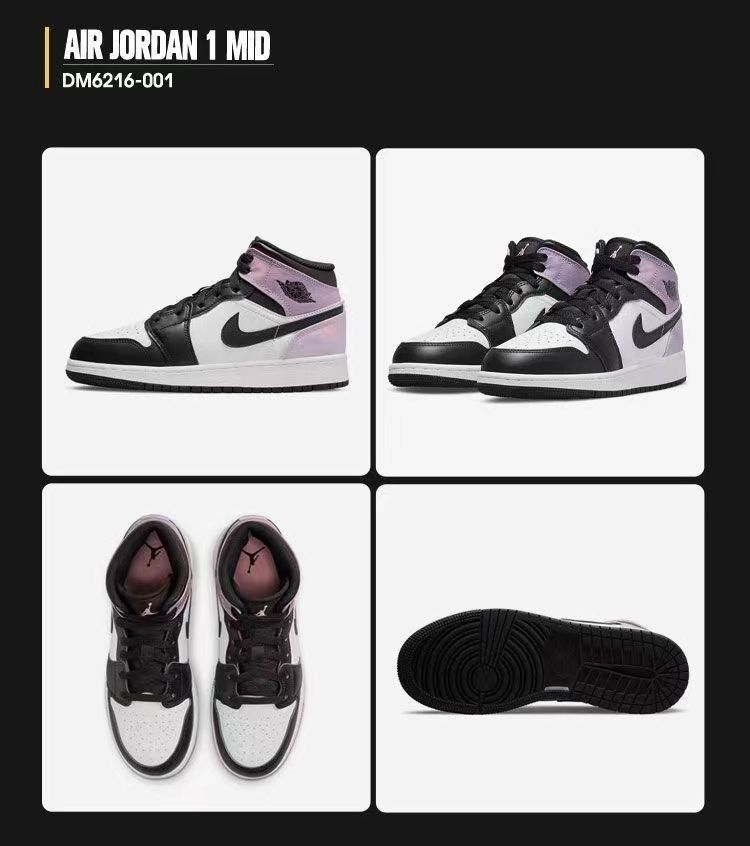This screenshot has width=750, height=846.
Task: Open the side profile shoe photo
Action: [206, 311]
